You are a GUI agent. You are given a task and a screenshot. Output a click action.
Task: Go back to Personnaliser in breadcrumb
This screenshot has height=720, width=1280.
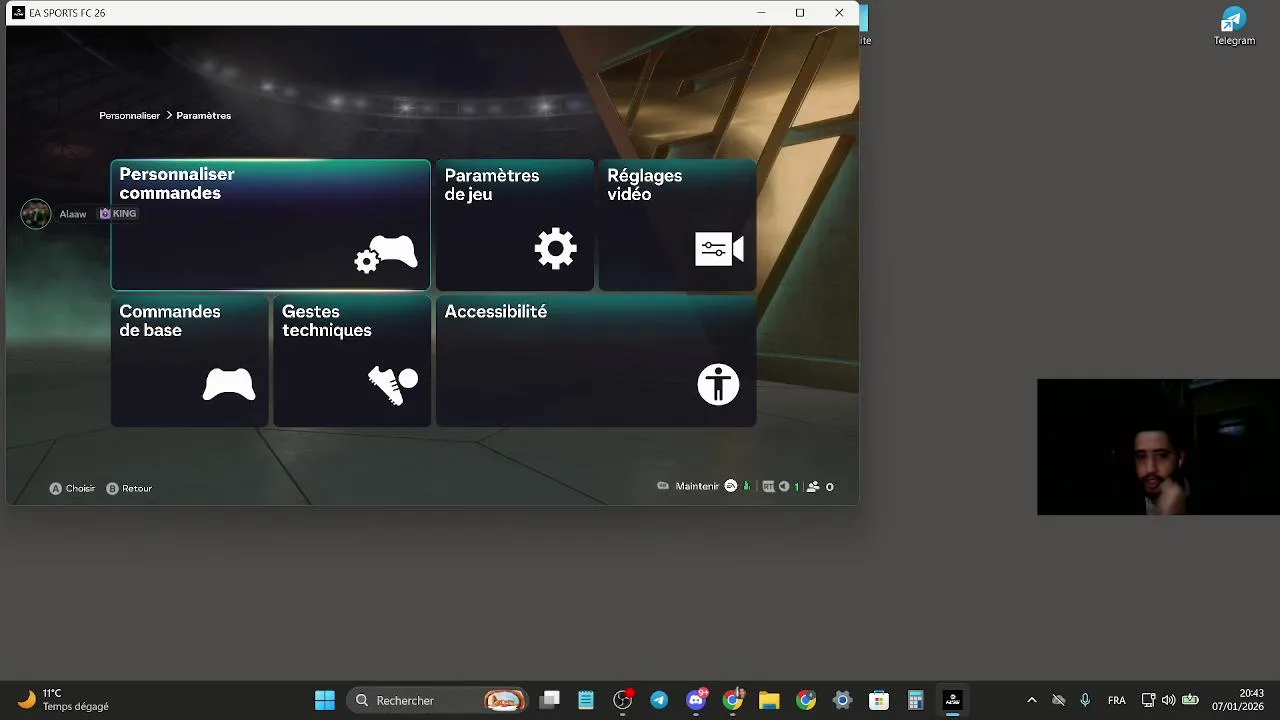(x=129, y=116)
